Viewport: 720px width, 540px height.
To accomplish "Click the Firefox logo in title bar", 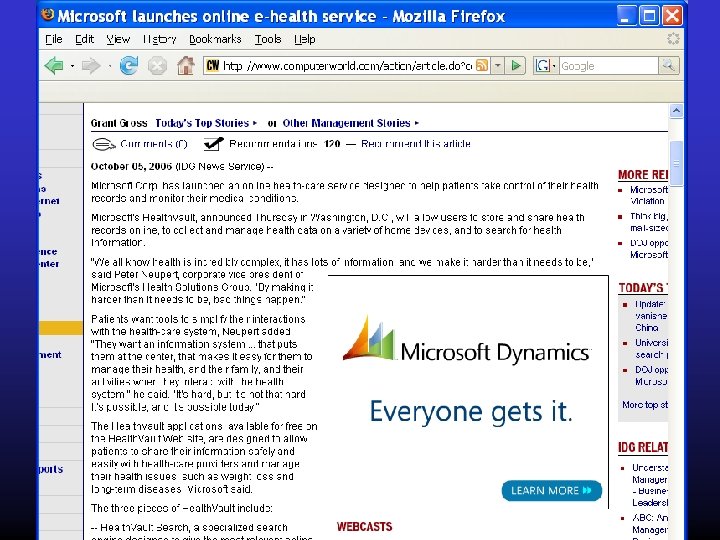I will 47,15.
